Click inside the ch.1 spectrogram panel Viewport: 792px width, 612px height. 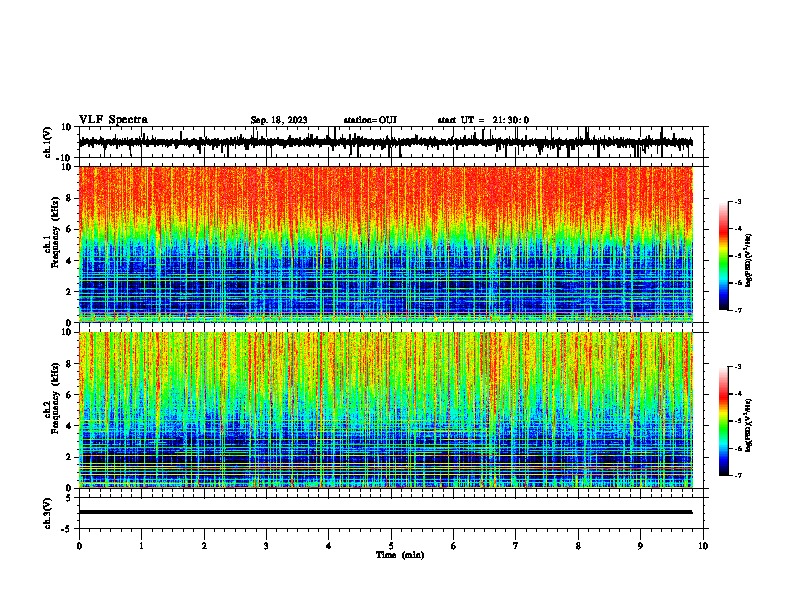point(386,244)
